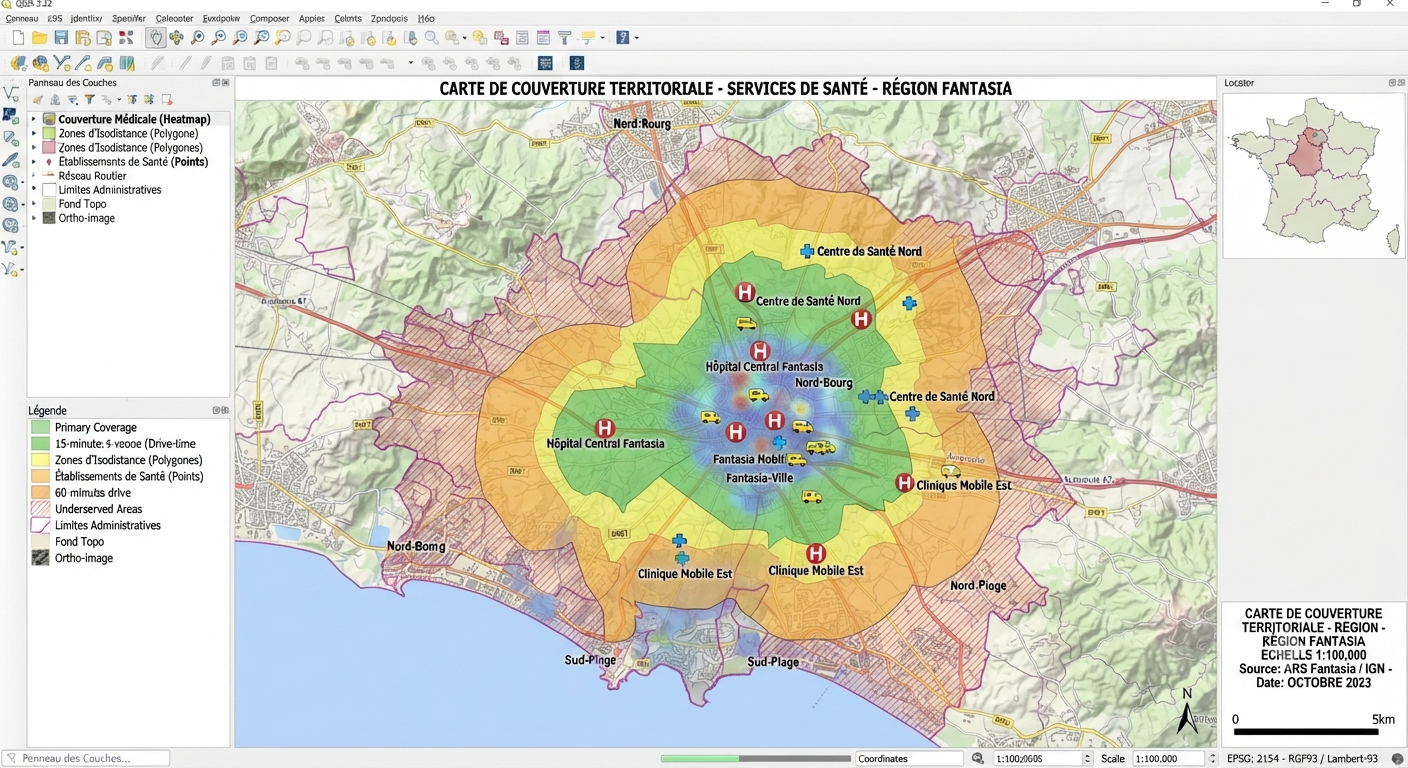Expand the Limites Administratives layer in layers panel
The image size is (1408, 768).
click(33, 189)
